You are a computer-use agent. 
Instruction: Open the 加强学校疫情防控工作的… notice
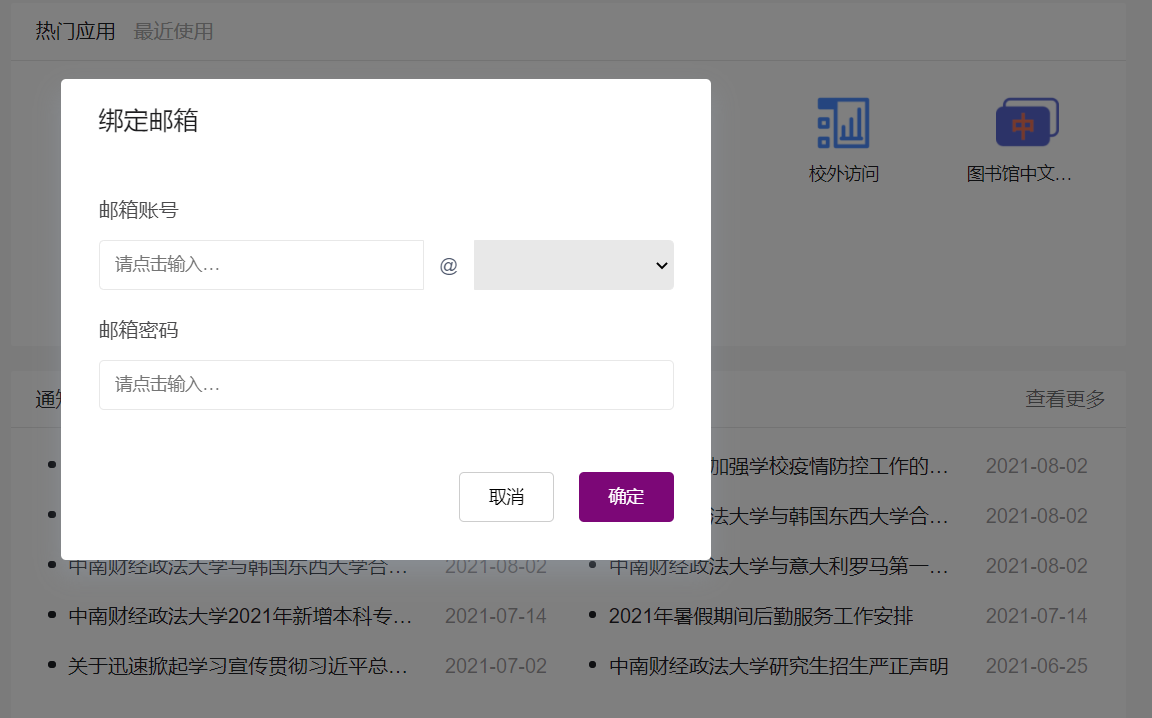pyautogui.click(x=829, y=466)
